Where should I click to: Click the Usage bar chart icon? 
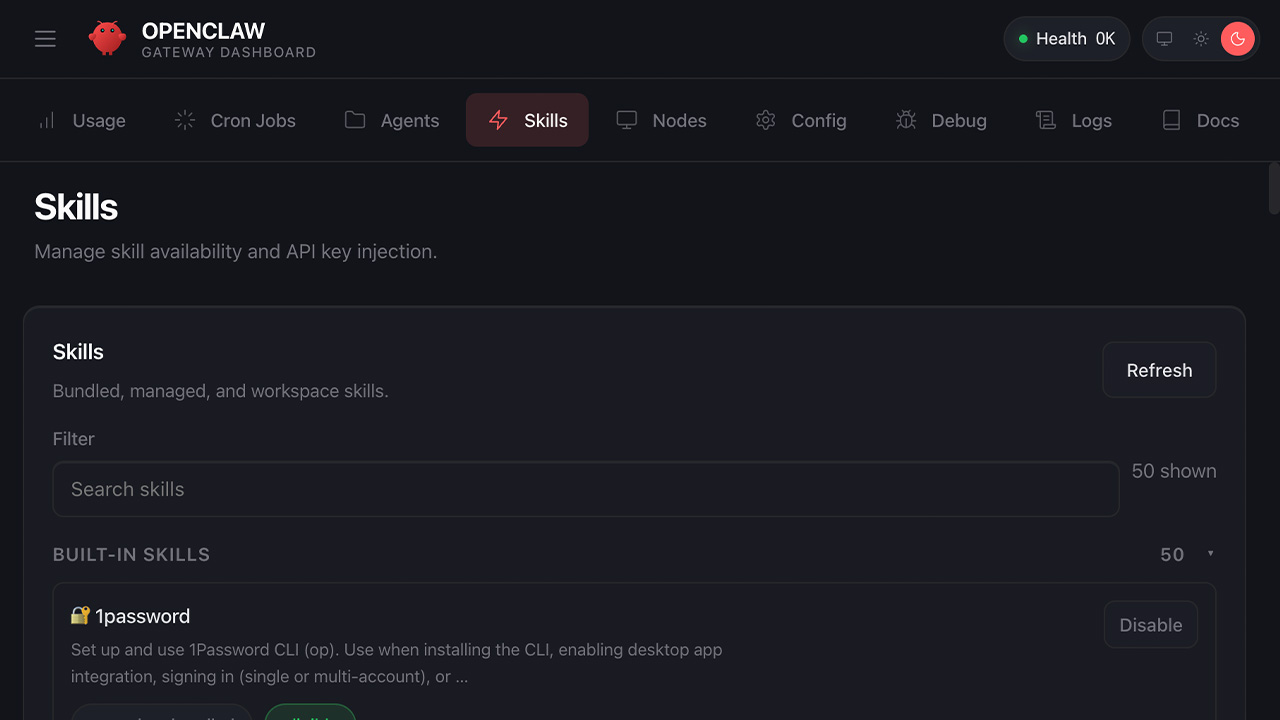[x=47, y=121]
